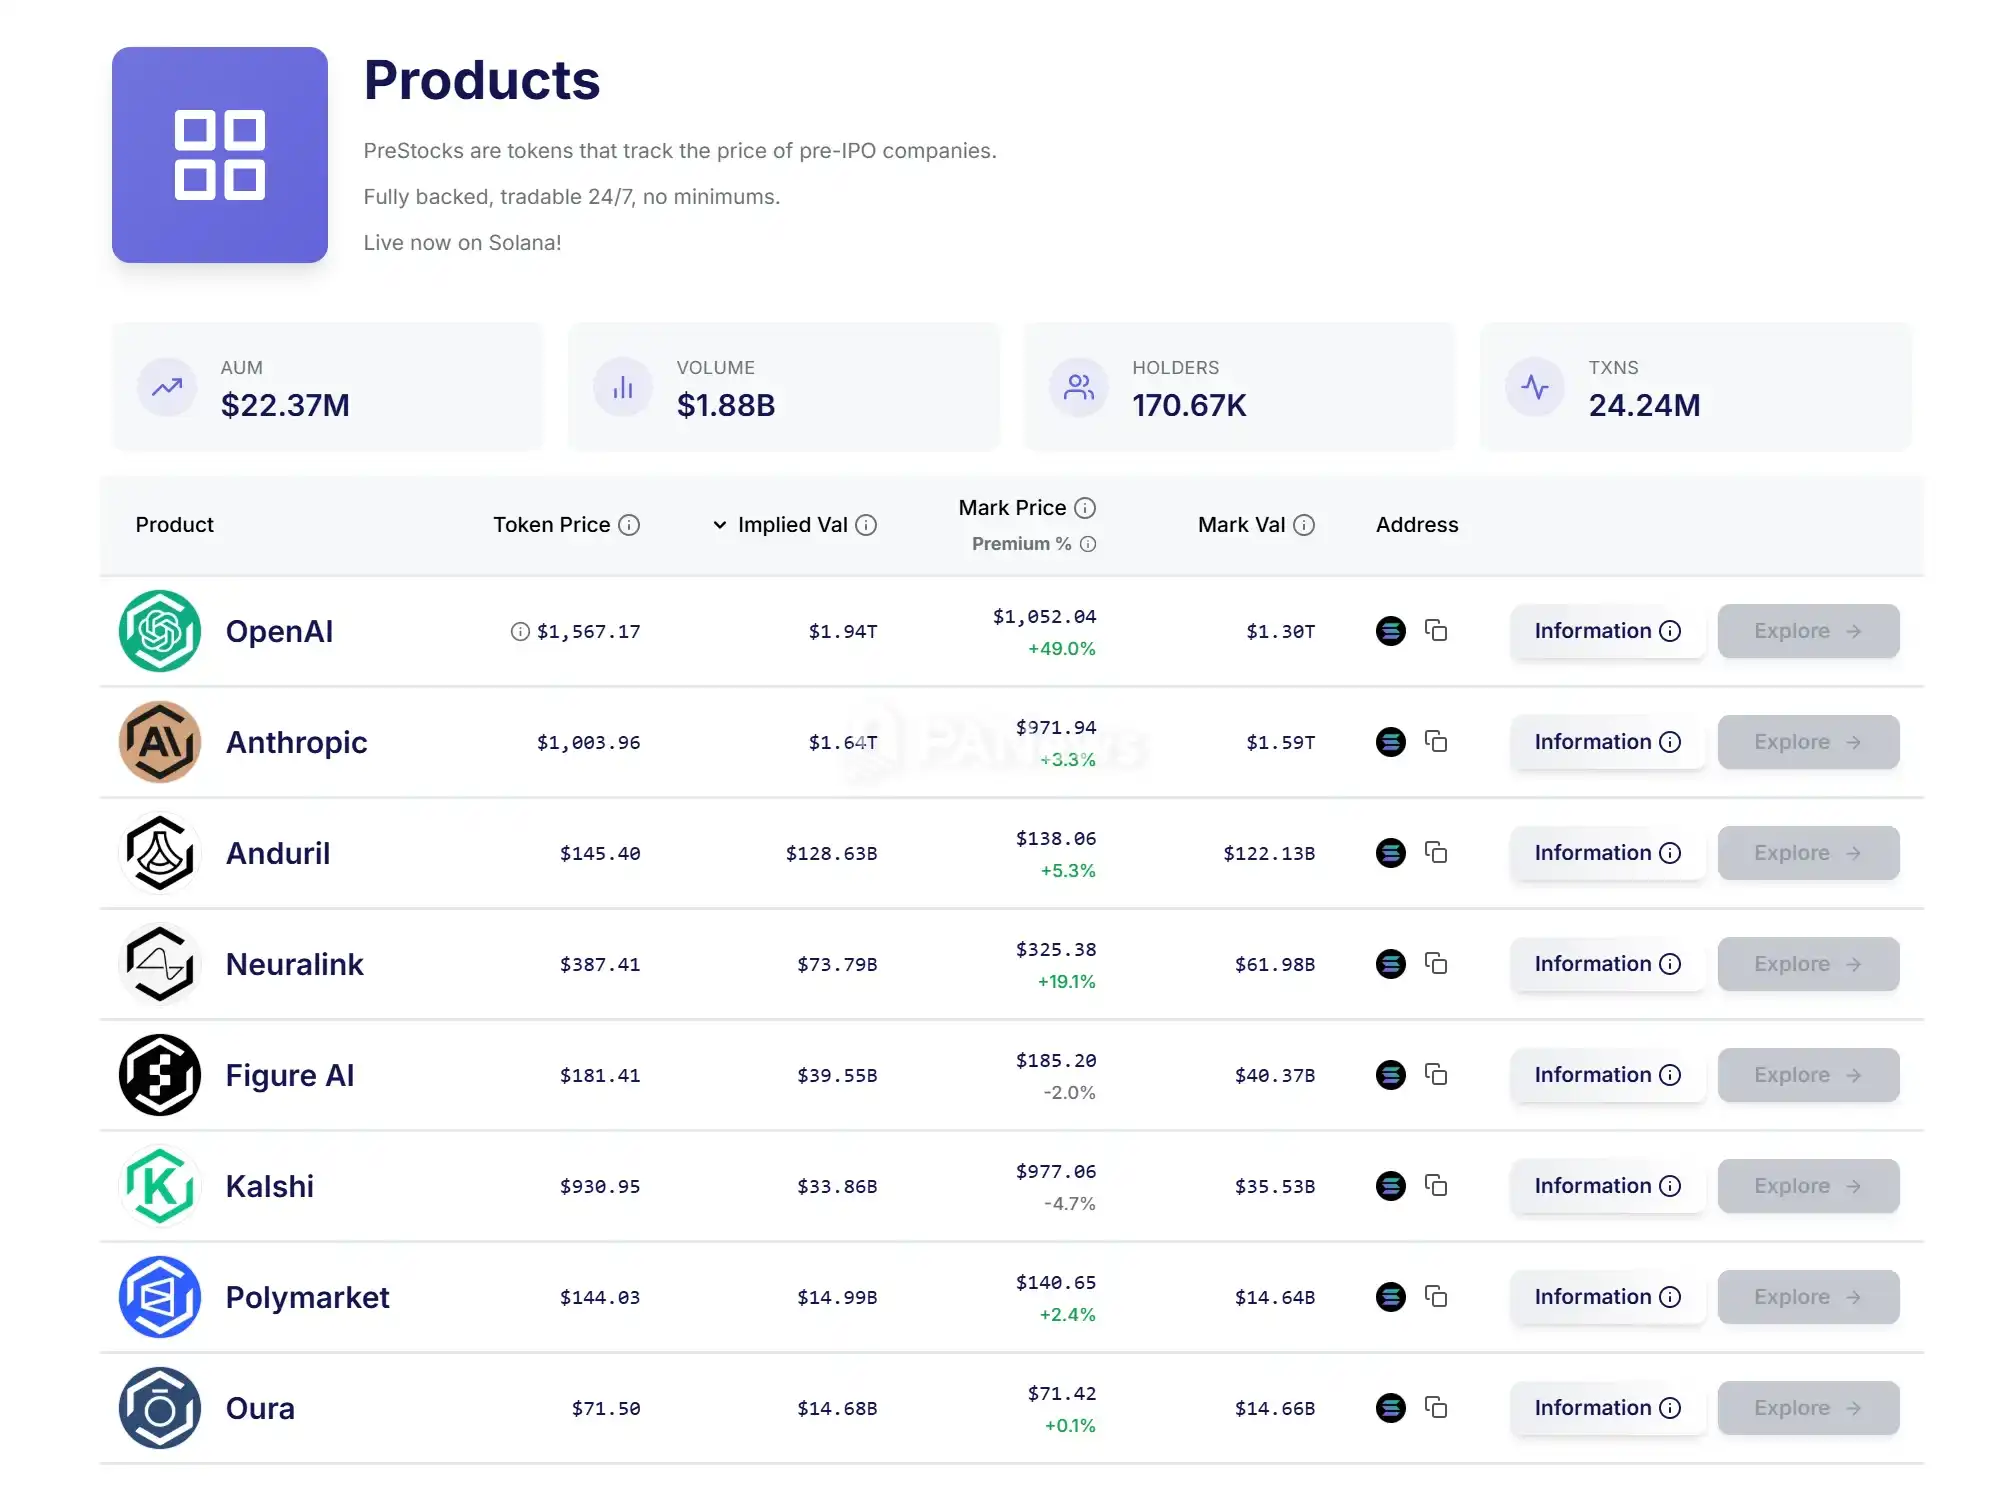1989x1485 pixels.
Task: Sort by Implied Val chevron
Action: [x=720, y=525]
